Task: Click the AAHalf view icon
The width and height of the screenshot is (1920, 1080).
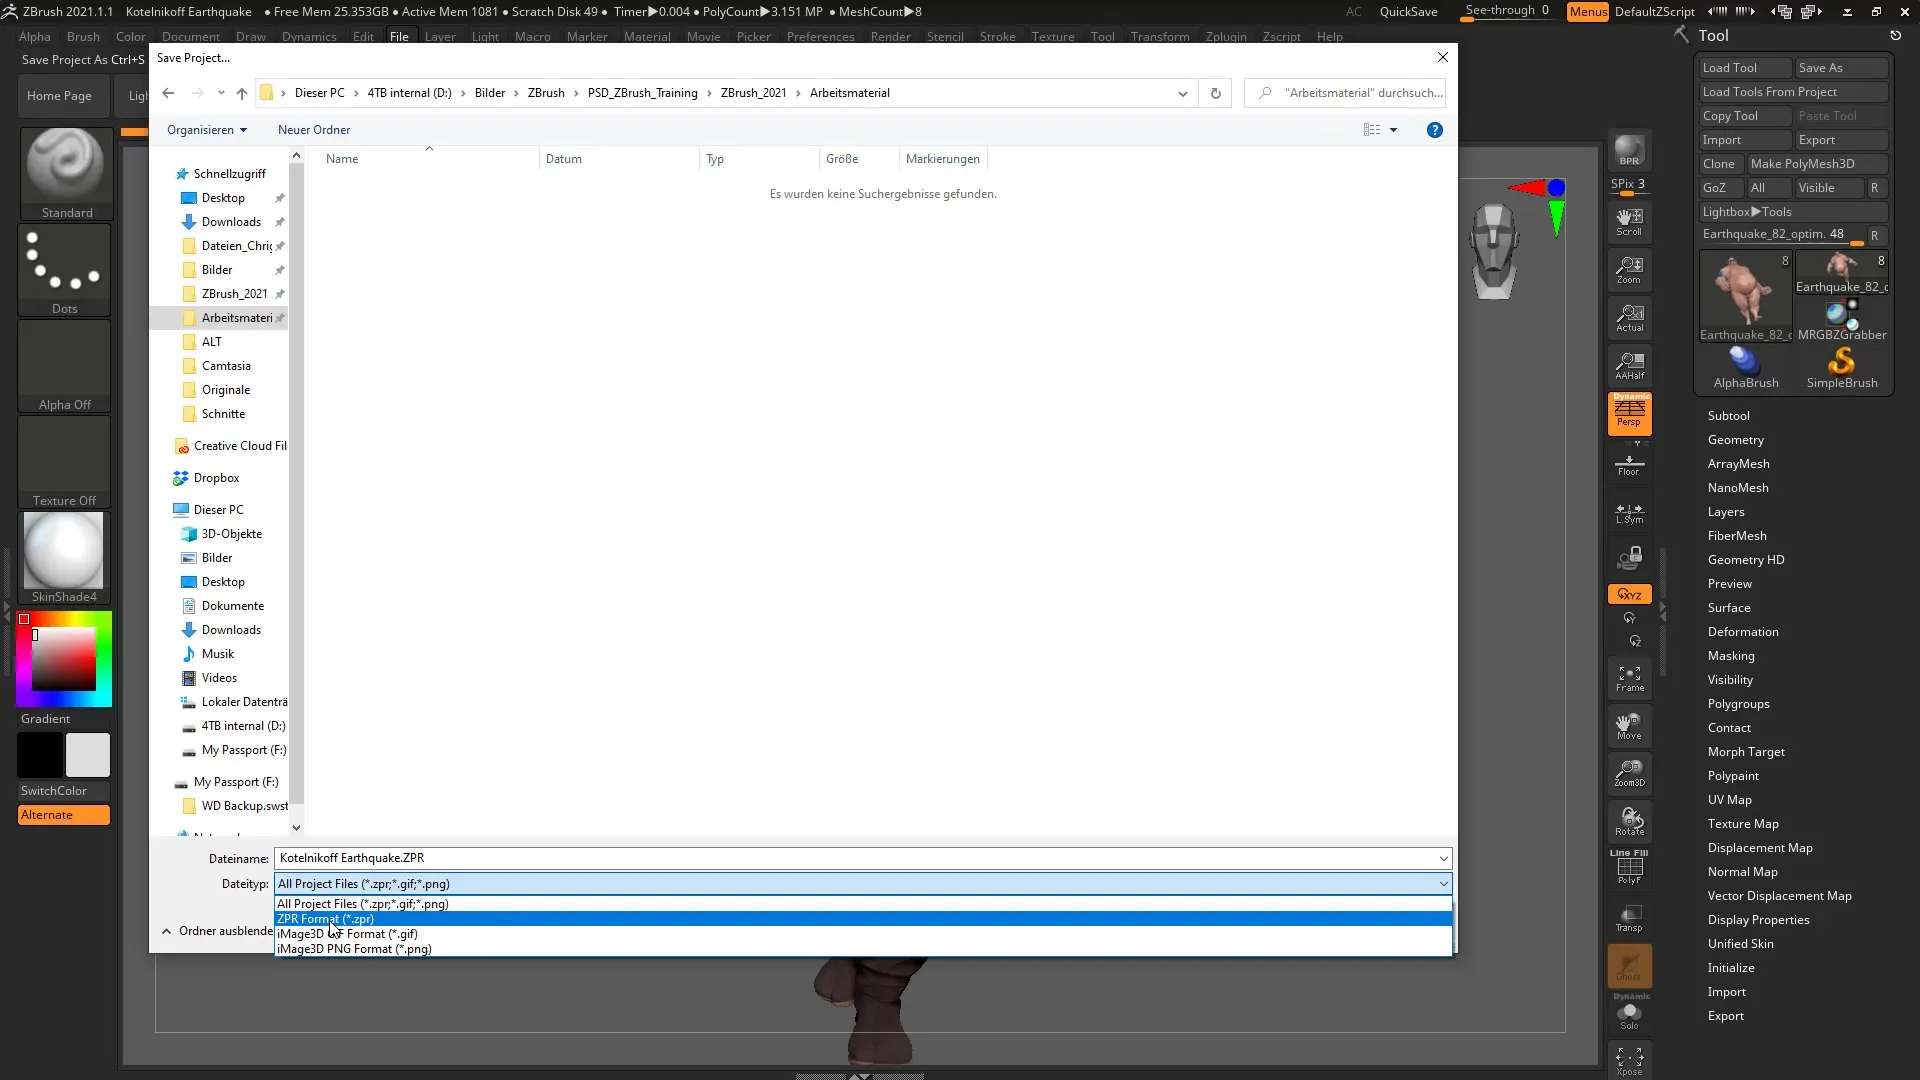Action: [1629, 366]
